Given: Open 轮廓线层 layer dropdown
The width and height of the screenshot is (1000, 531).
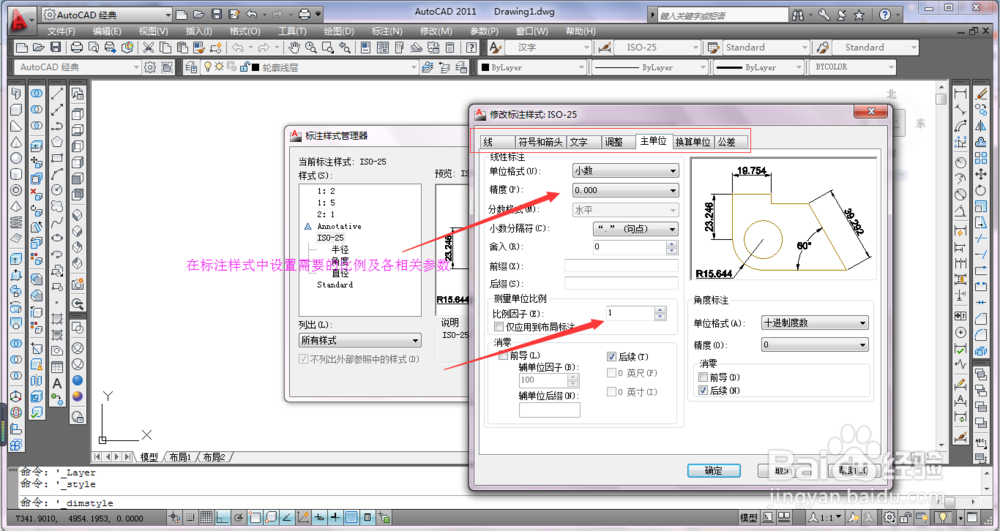Looking at the screenshot, I should point(308,67).
